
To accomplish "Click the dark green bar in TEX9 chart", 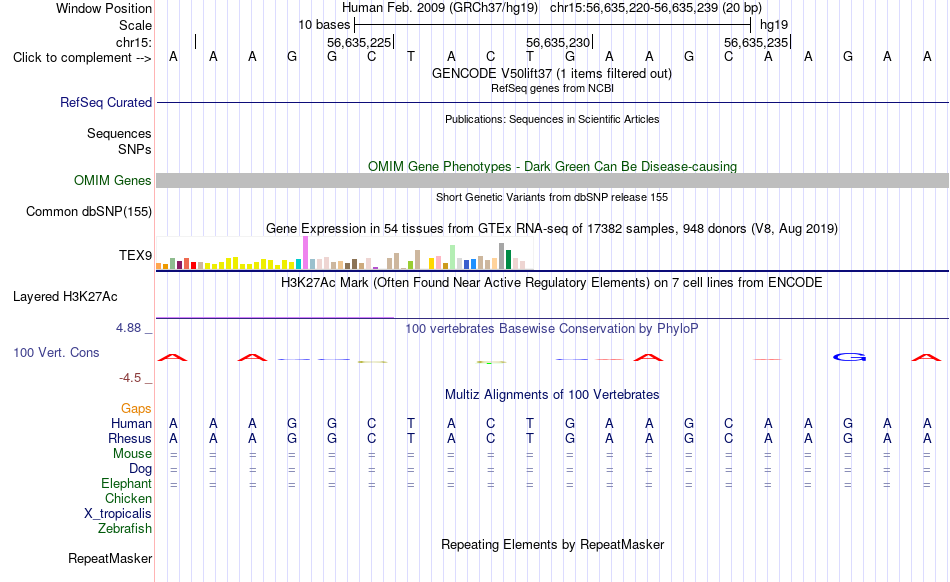I will tap(508, 259).
